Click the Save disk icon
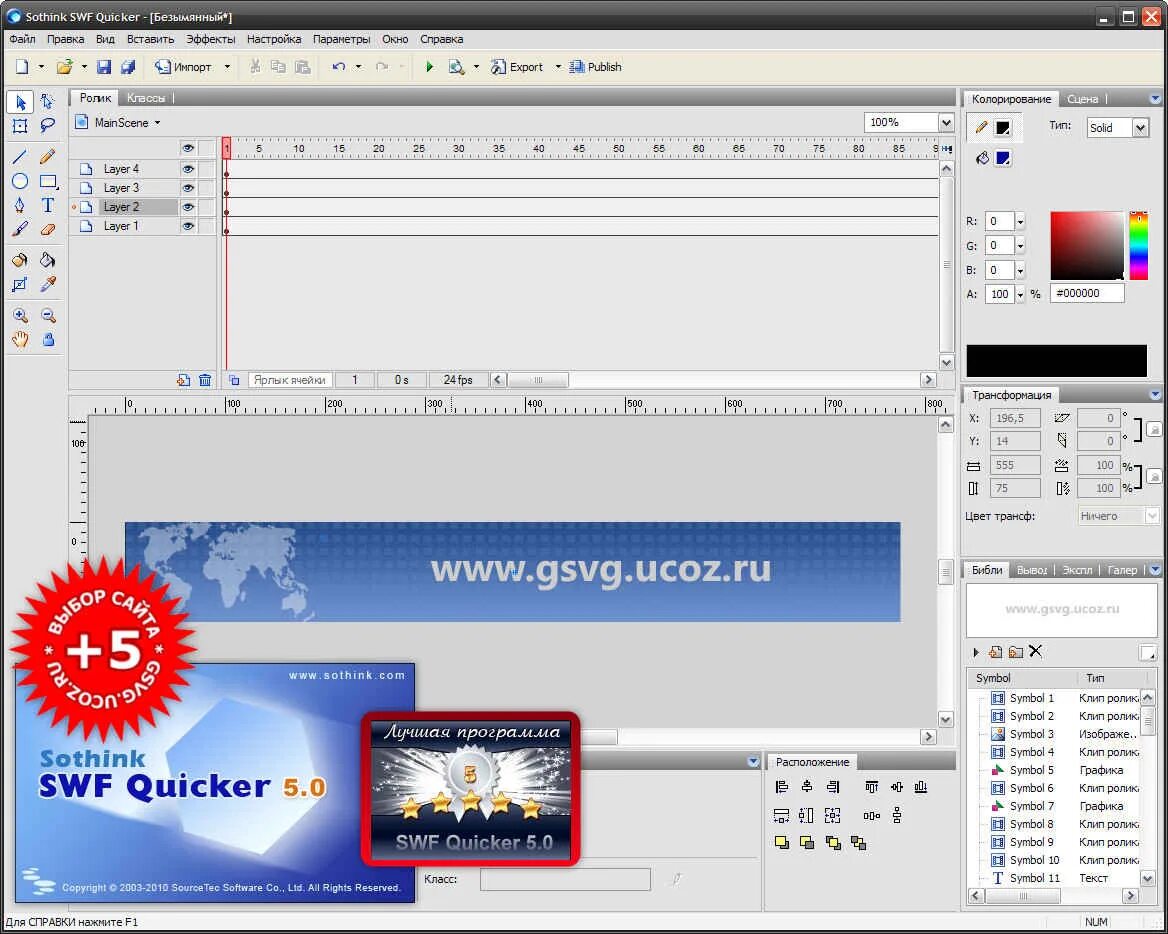The width and height of the screenshot is (1168, 934). [104, 67]
